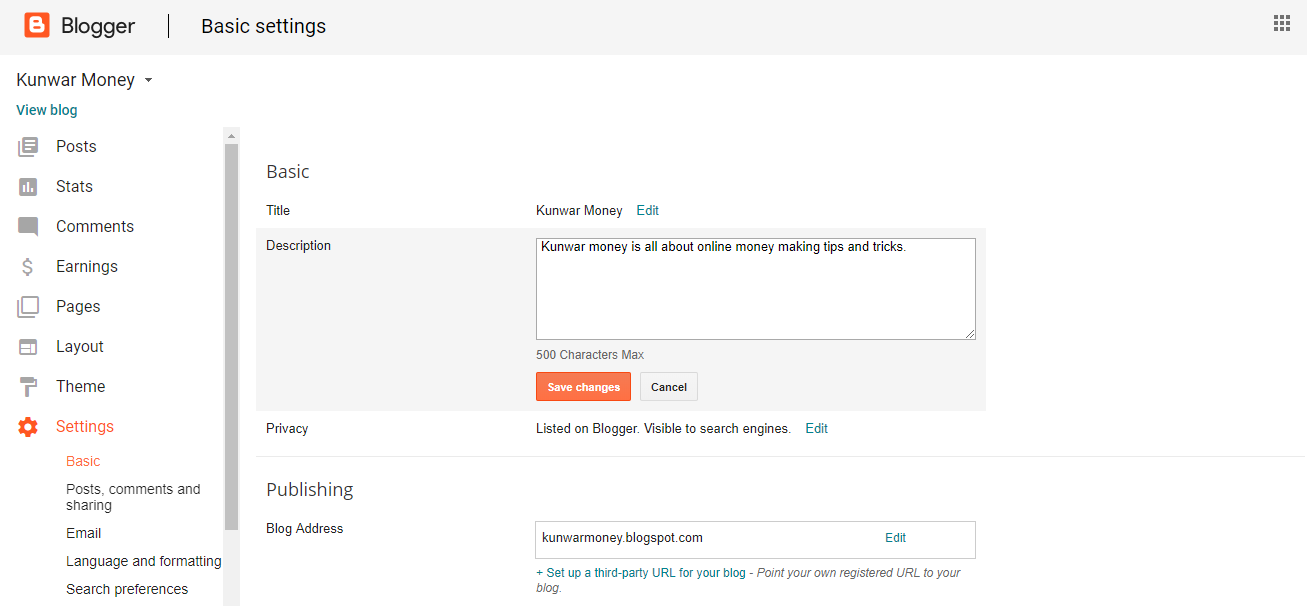Screen dimensions: 1307x606
Task: Open Search preferences settings
Action: click(x=127, y=589)
